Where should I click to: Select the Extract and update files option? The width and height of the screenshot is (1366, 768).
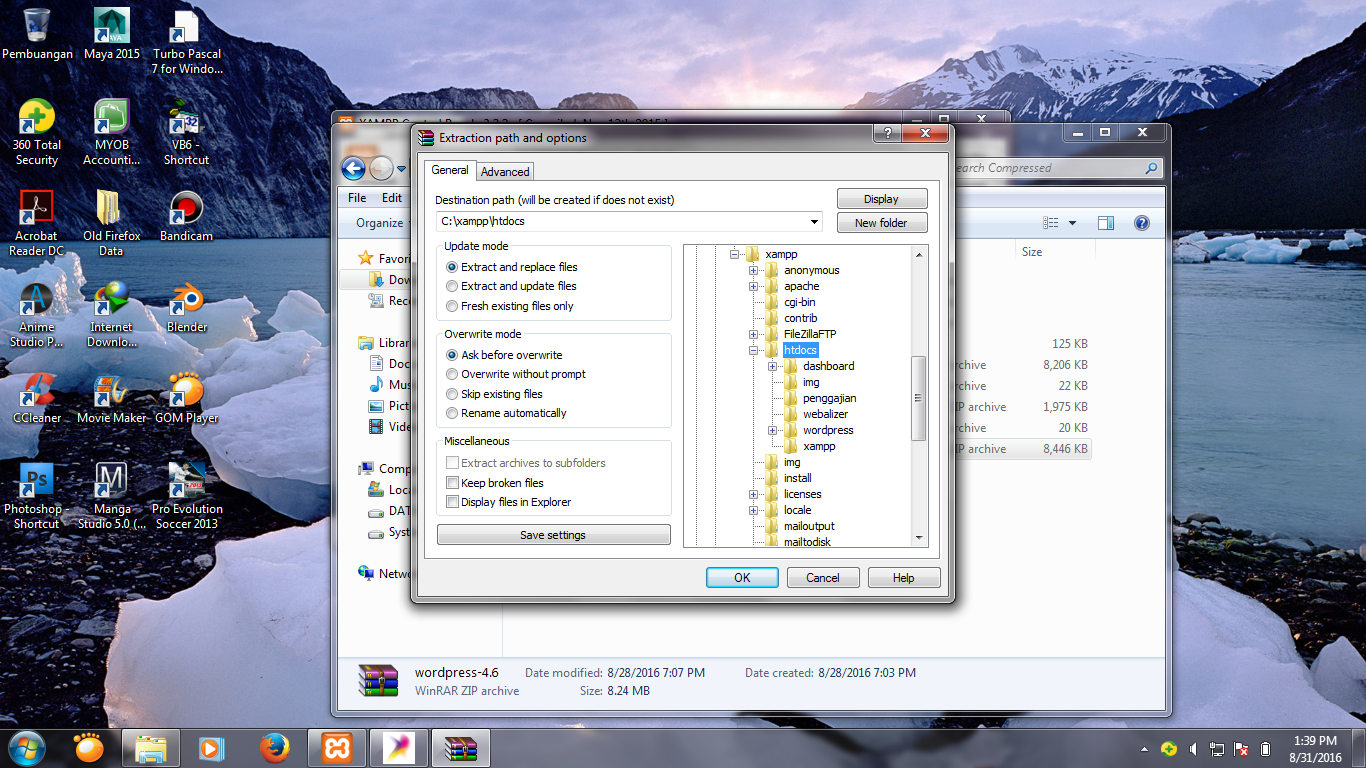(511, 286)
